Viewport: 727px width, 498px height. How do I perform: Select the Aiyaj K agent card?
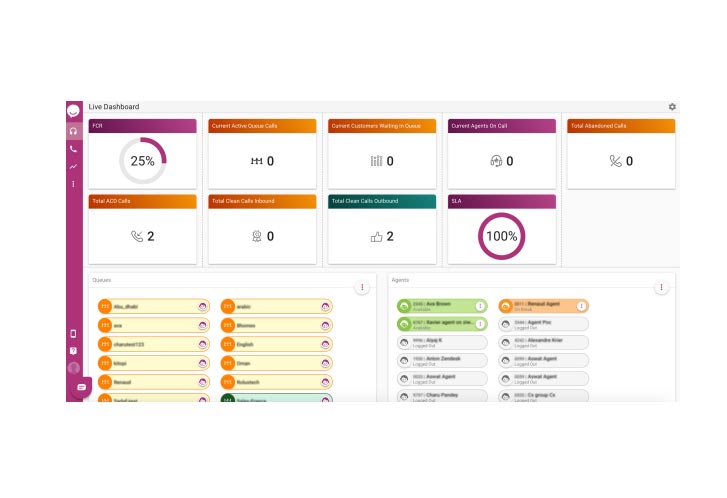pyautogui.click(x=442, y=343)
